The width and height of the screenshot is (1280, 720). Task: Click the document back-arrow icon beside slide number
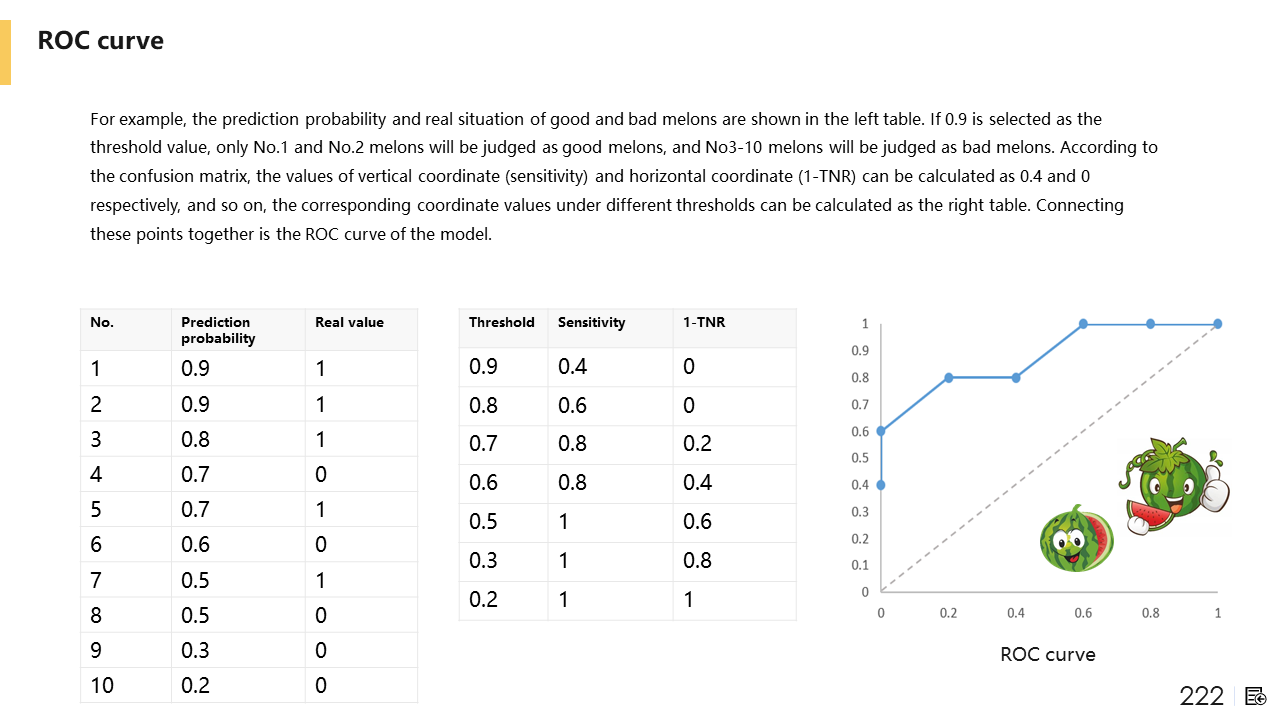1256,697
